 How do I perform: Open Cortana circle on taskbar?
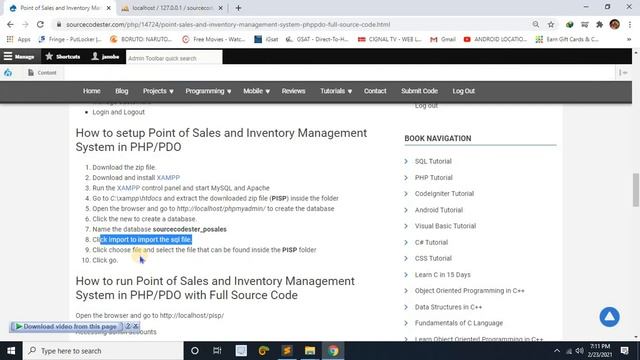195,351
